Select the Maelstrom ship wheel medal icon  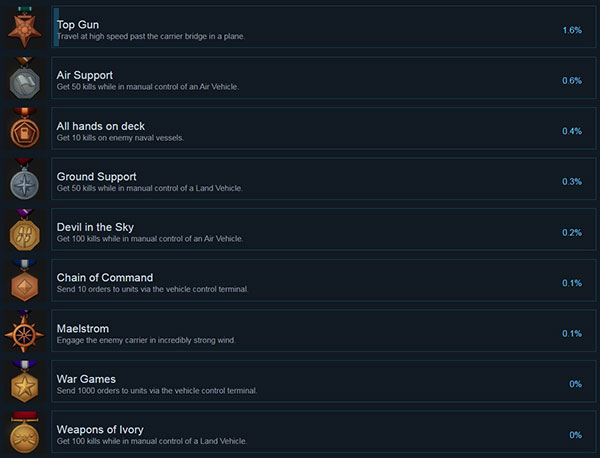point(24,331)
